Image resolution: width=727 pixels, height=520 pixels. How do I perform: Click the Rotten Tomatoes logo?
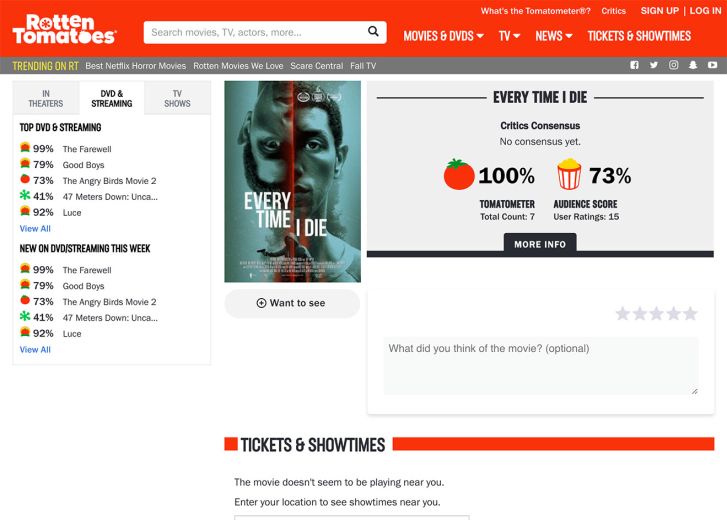coord(65,29)
